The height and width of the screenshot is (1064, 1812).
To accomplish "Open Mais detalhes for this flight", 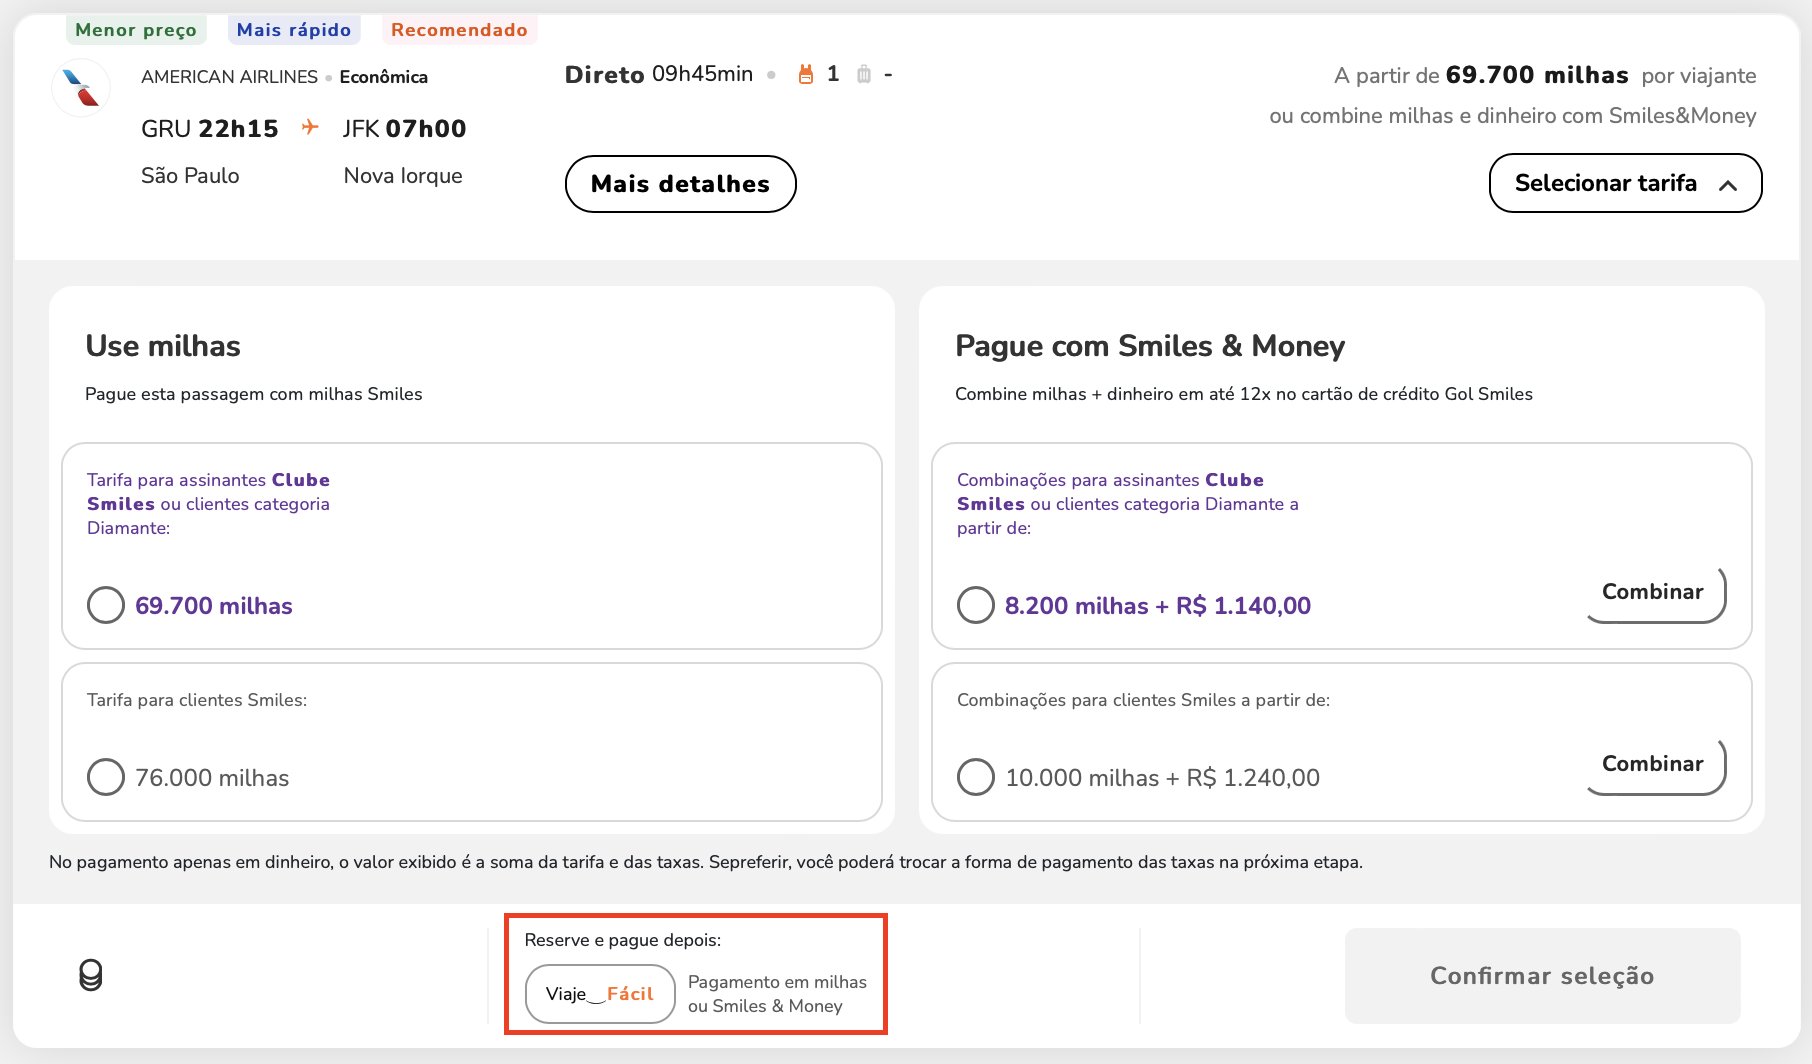I will pyautogui.click(x=680, y=184).
